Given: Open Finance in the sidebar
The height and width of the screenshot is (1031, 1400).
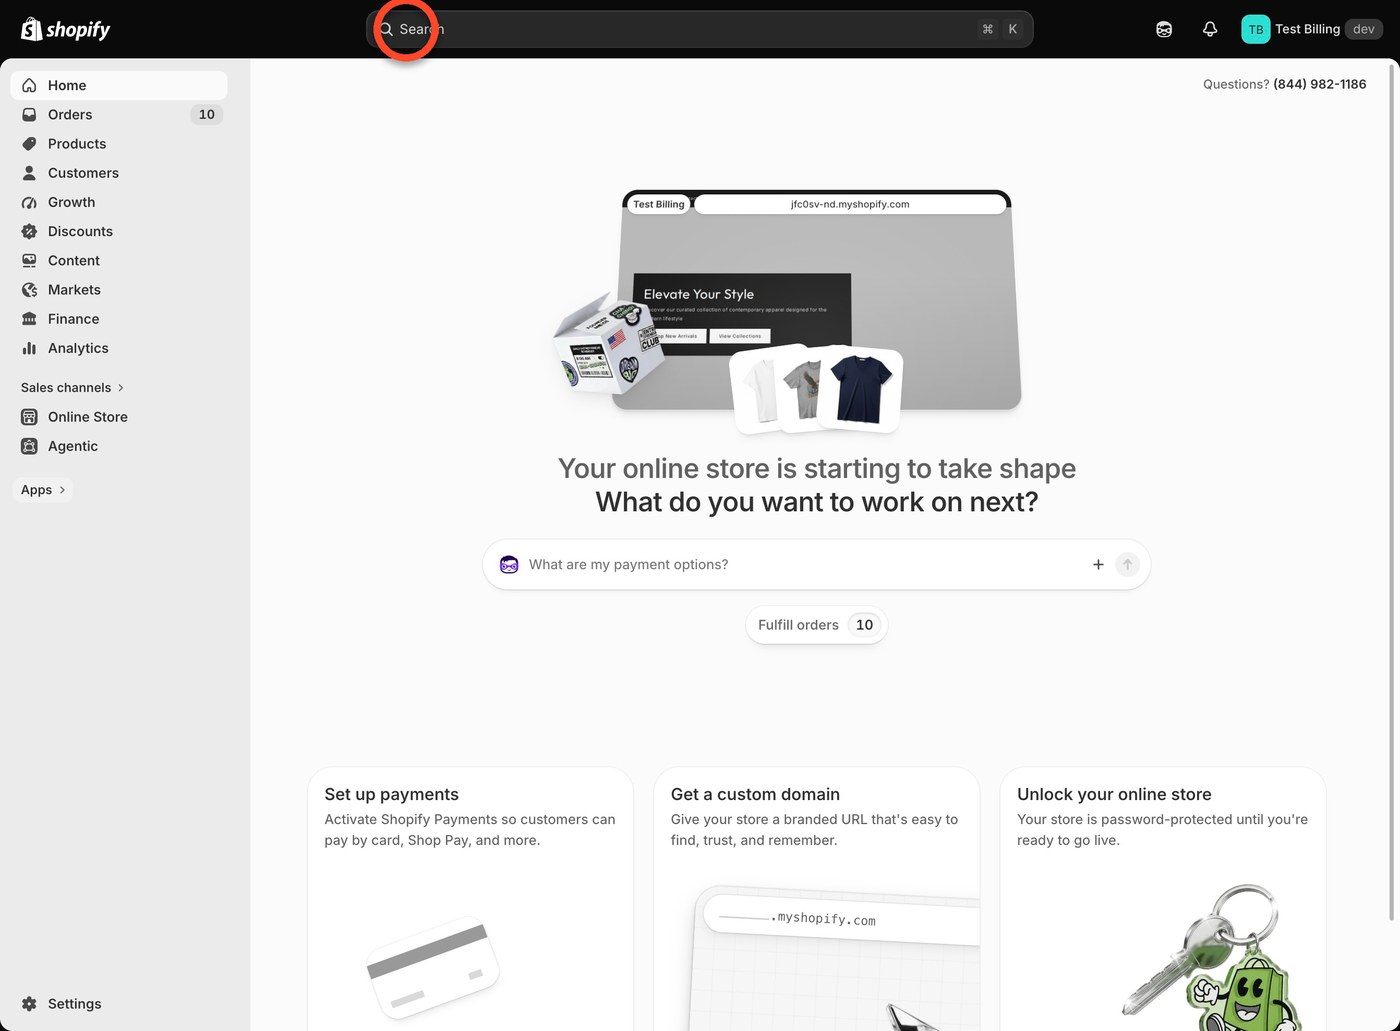Looking at the screenshot, I should click(119, 318).
